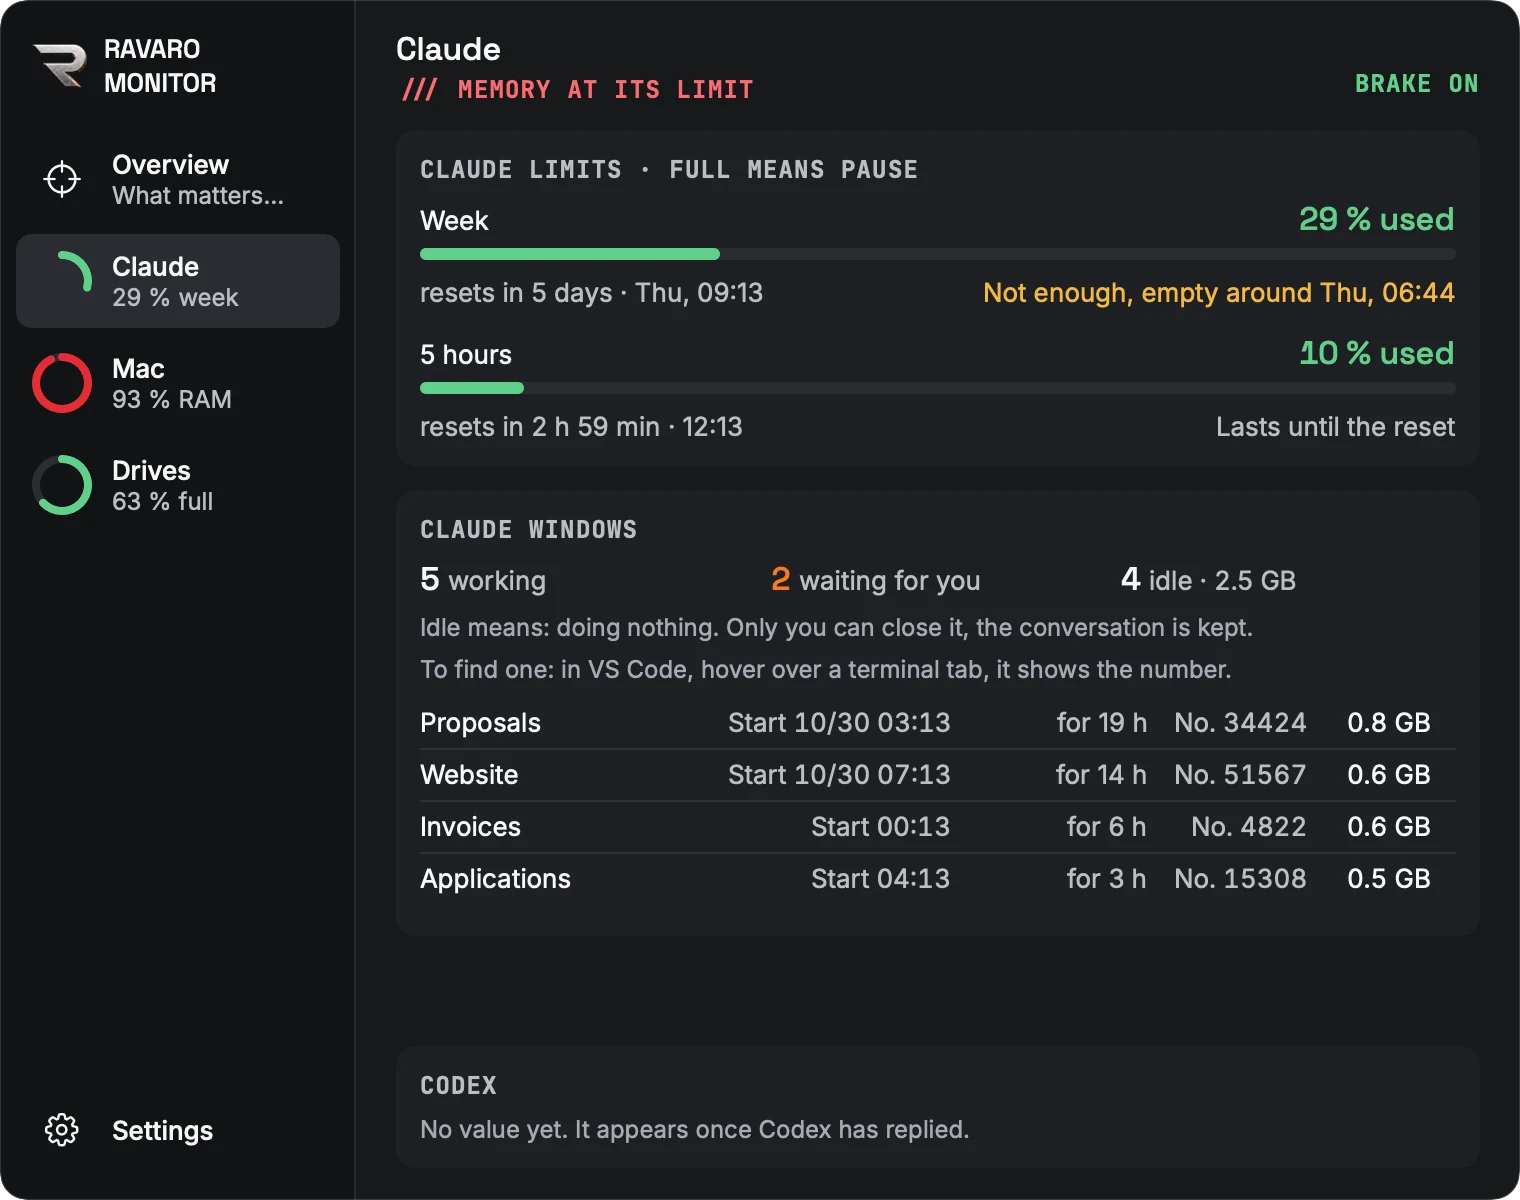The height and width of the screenshot is (1200, 1520).
Task: Click the Ravaro Monitor logo icon
Action: pyautogui.click(x=60, y=65)
